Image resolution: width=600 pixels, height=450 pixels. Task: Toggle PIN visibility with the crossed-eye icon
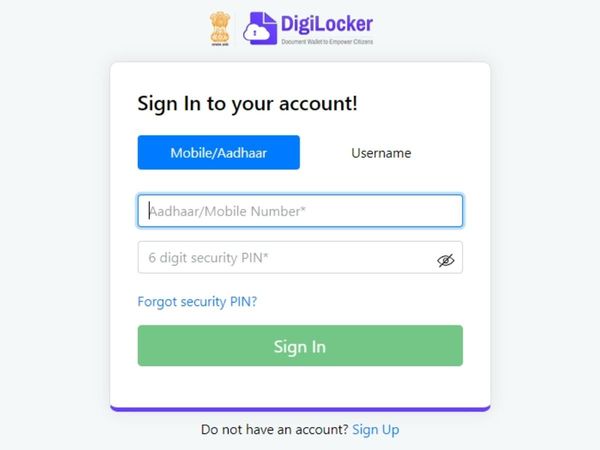445,261
